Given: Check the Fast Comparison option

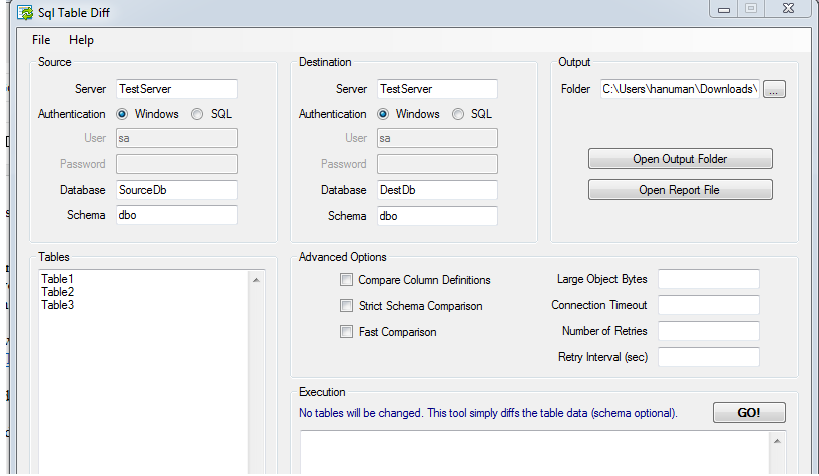Looking at the screenshot, I should (347, 332).
